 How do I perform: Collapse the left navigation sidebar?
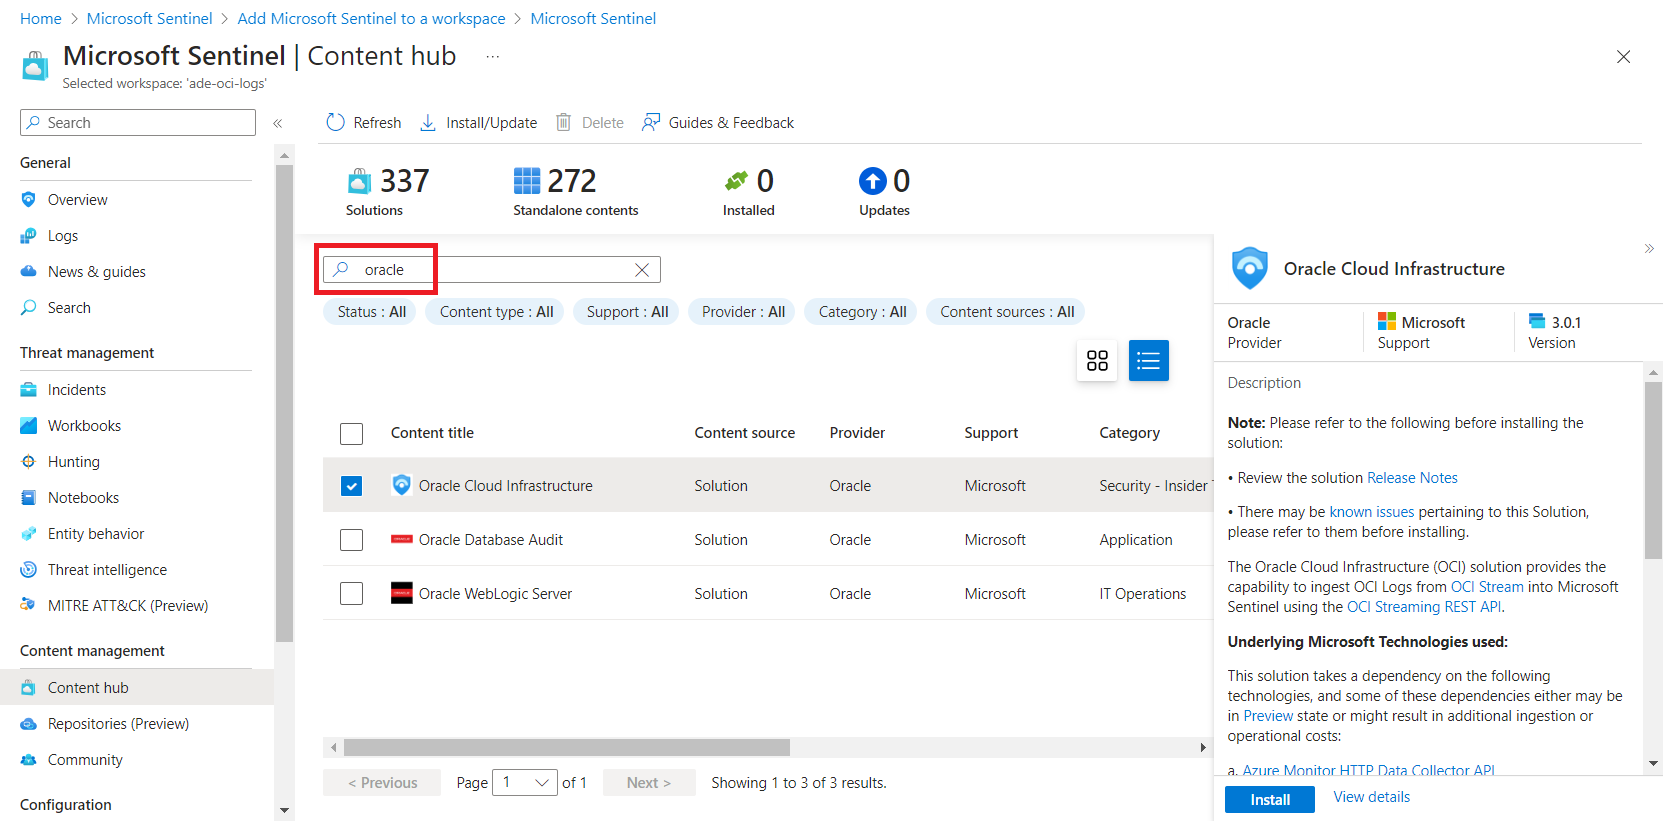pos(278,123)
